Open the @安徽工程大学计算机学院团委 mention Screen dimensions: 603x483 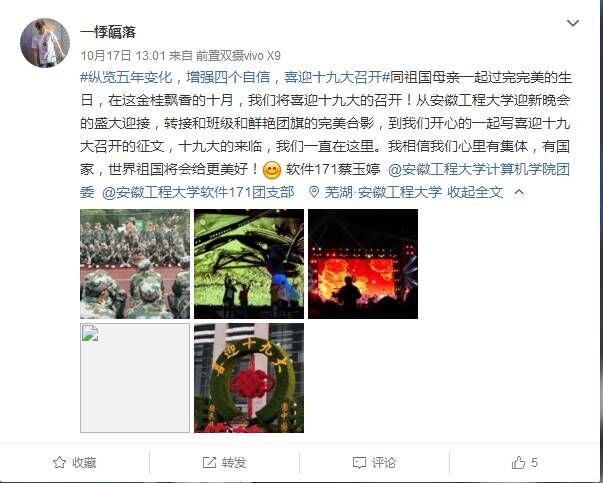tap(325, 180)
